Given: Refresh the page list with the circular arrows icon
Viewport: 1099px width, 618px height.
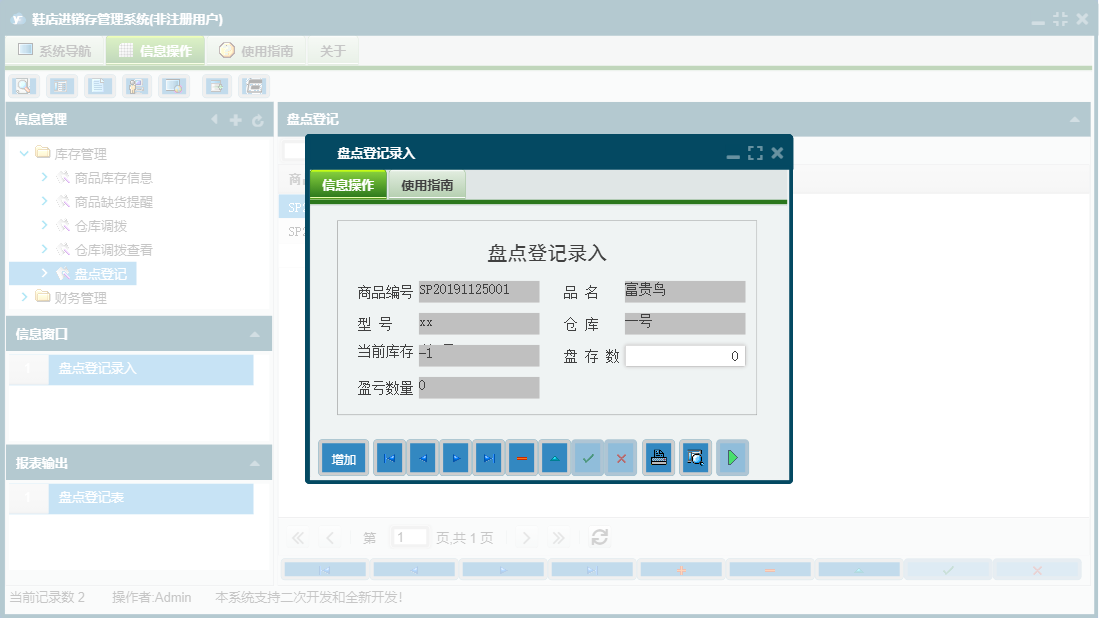Looking at the screenshot, I should point(599,537).
